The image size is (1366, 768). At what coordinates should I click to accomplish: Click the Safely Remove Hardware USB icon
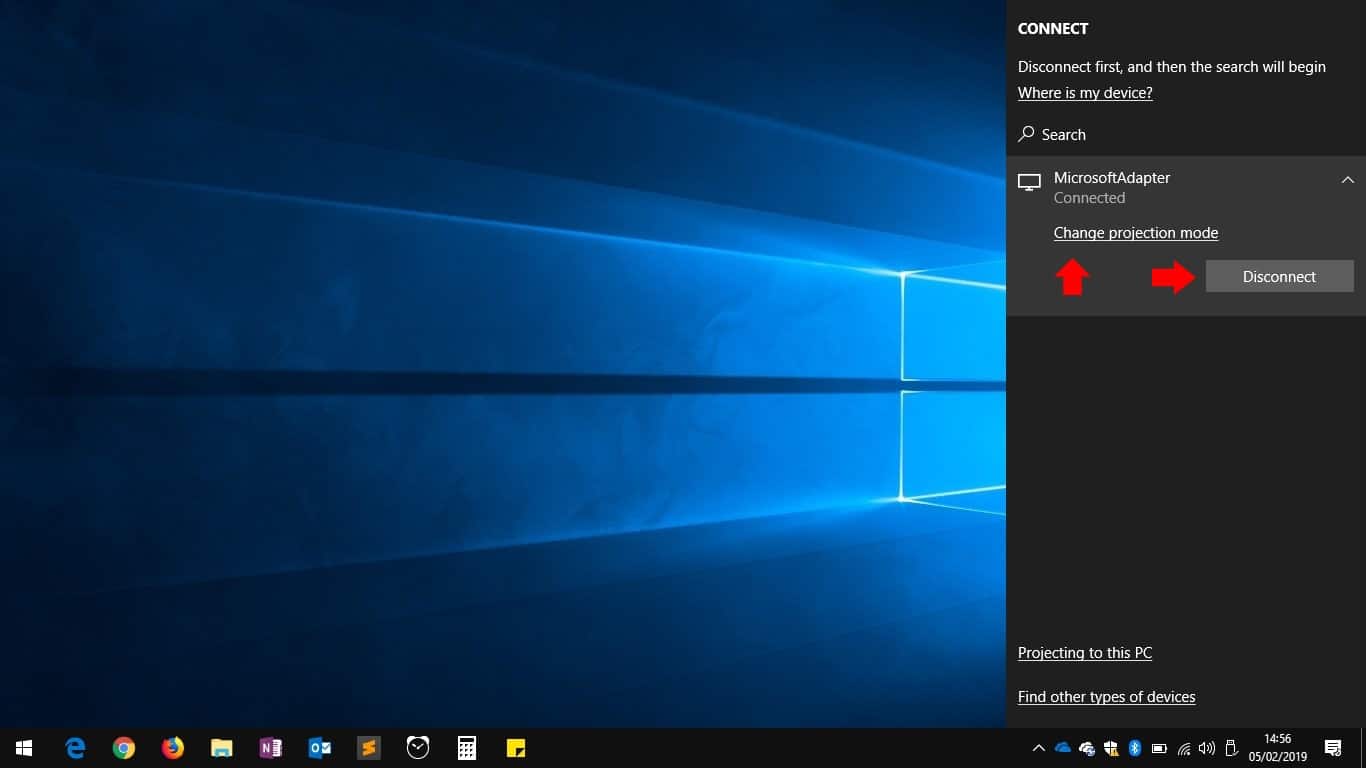tap(1232, 748)
